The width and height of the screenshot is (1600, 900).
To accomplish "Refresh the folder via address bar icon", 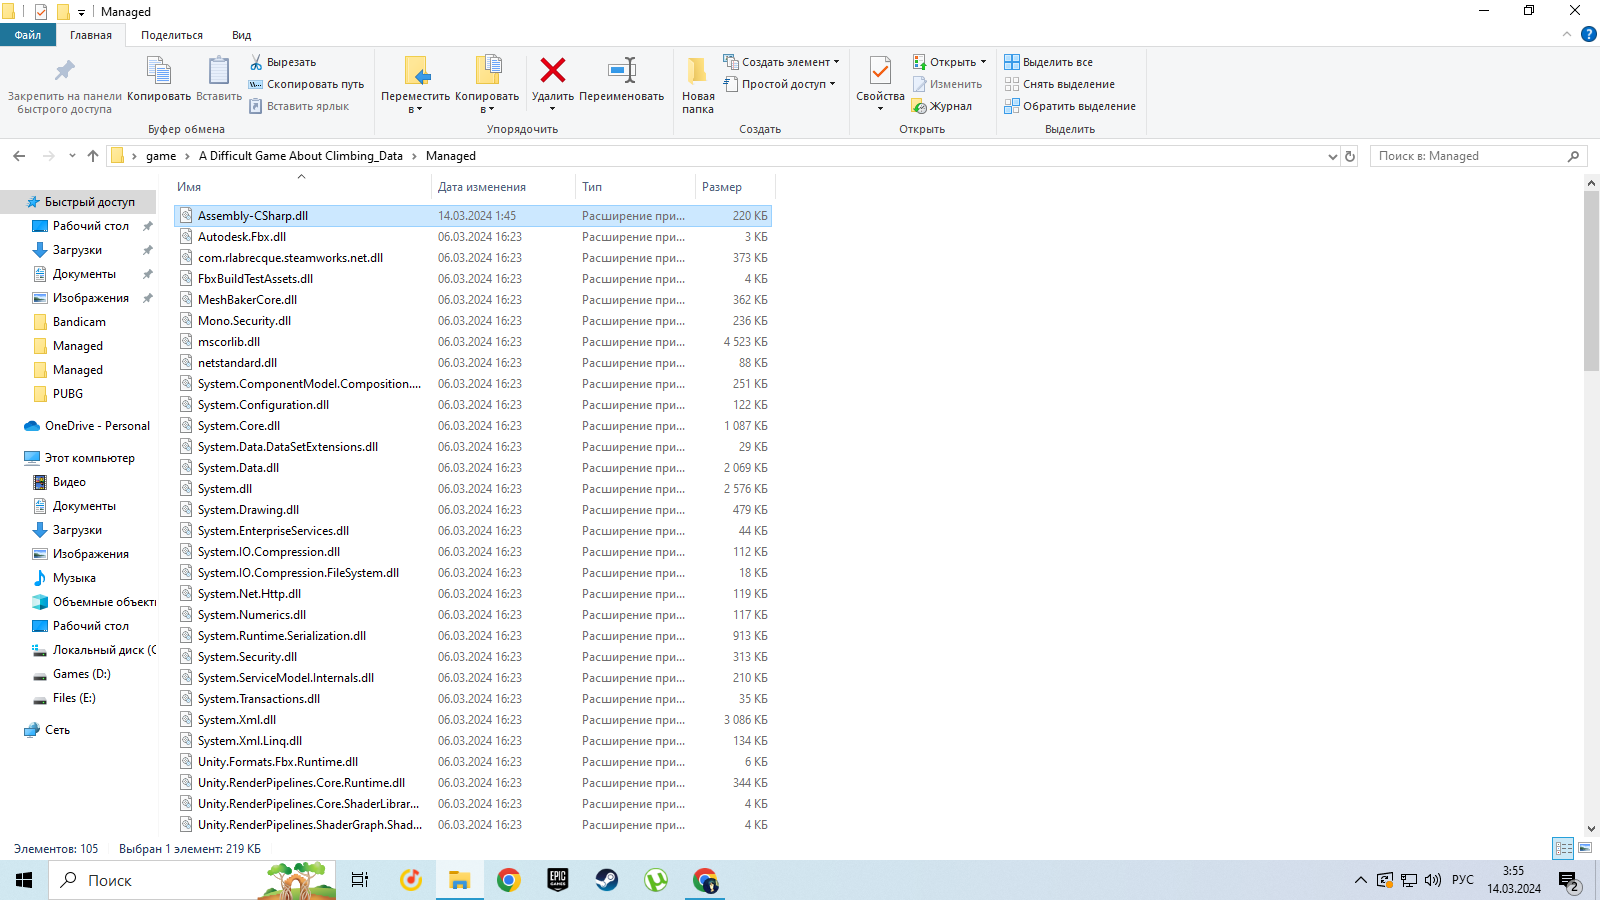I will point(1350,156).
